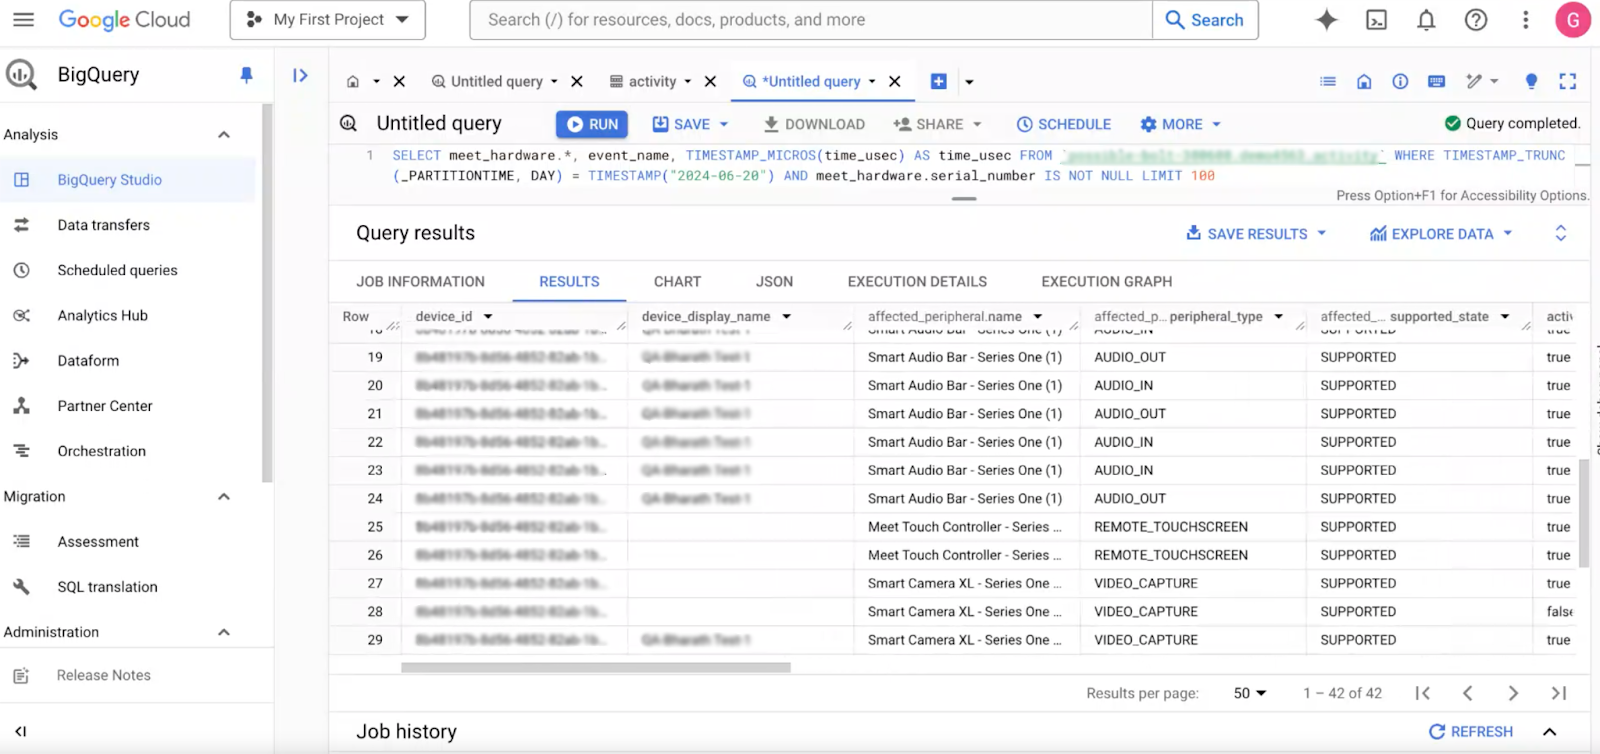Activate Cloud Shell terminal icon

coord(1376,20)
